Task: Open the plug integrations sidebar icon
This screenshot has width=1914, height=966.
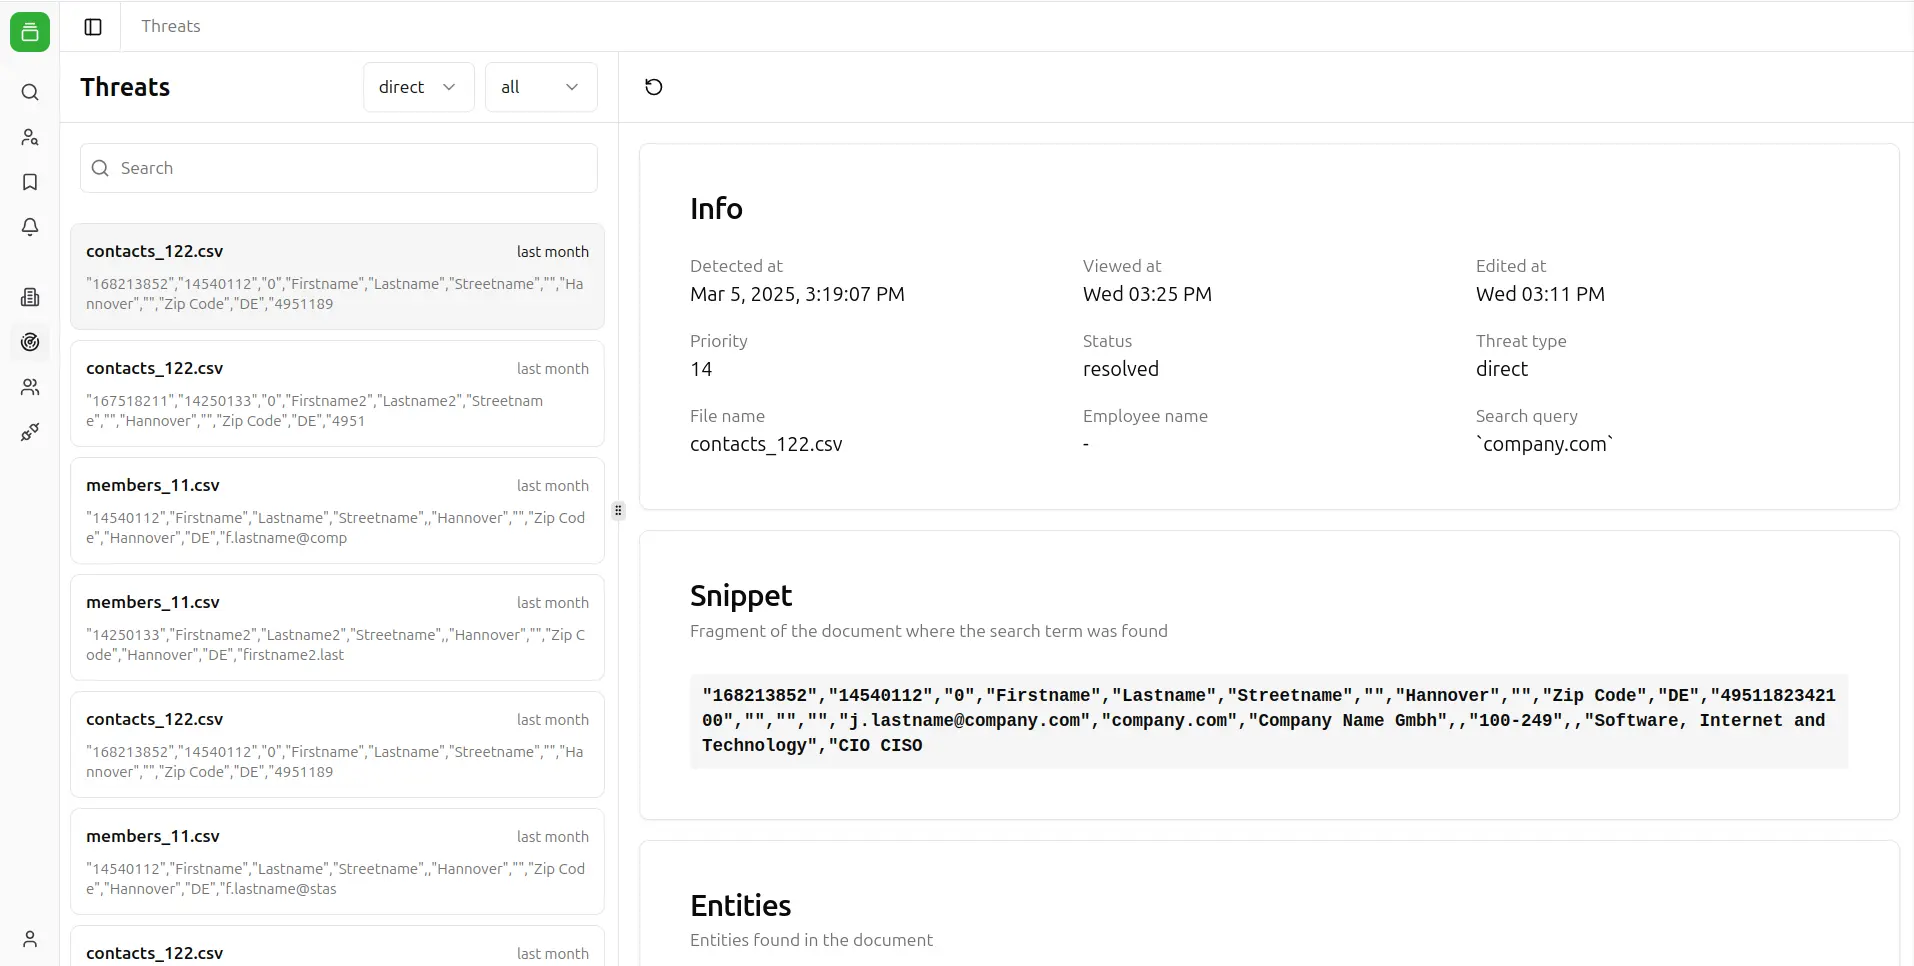Action: tap(30, 432)
